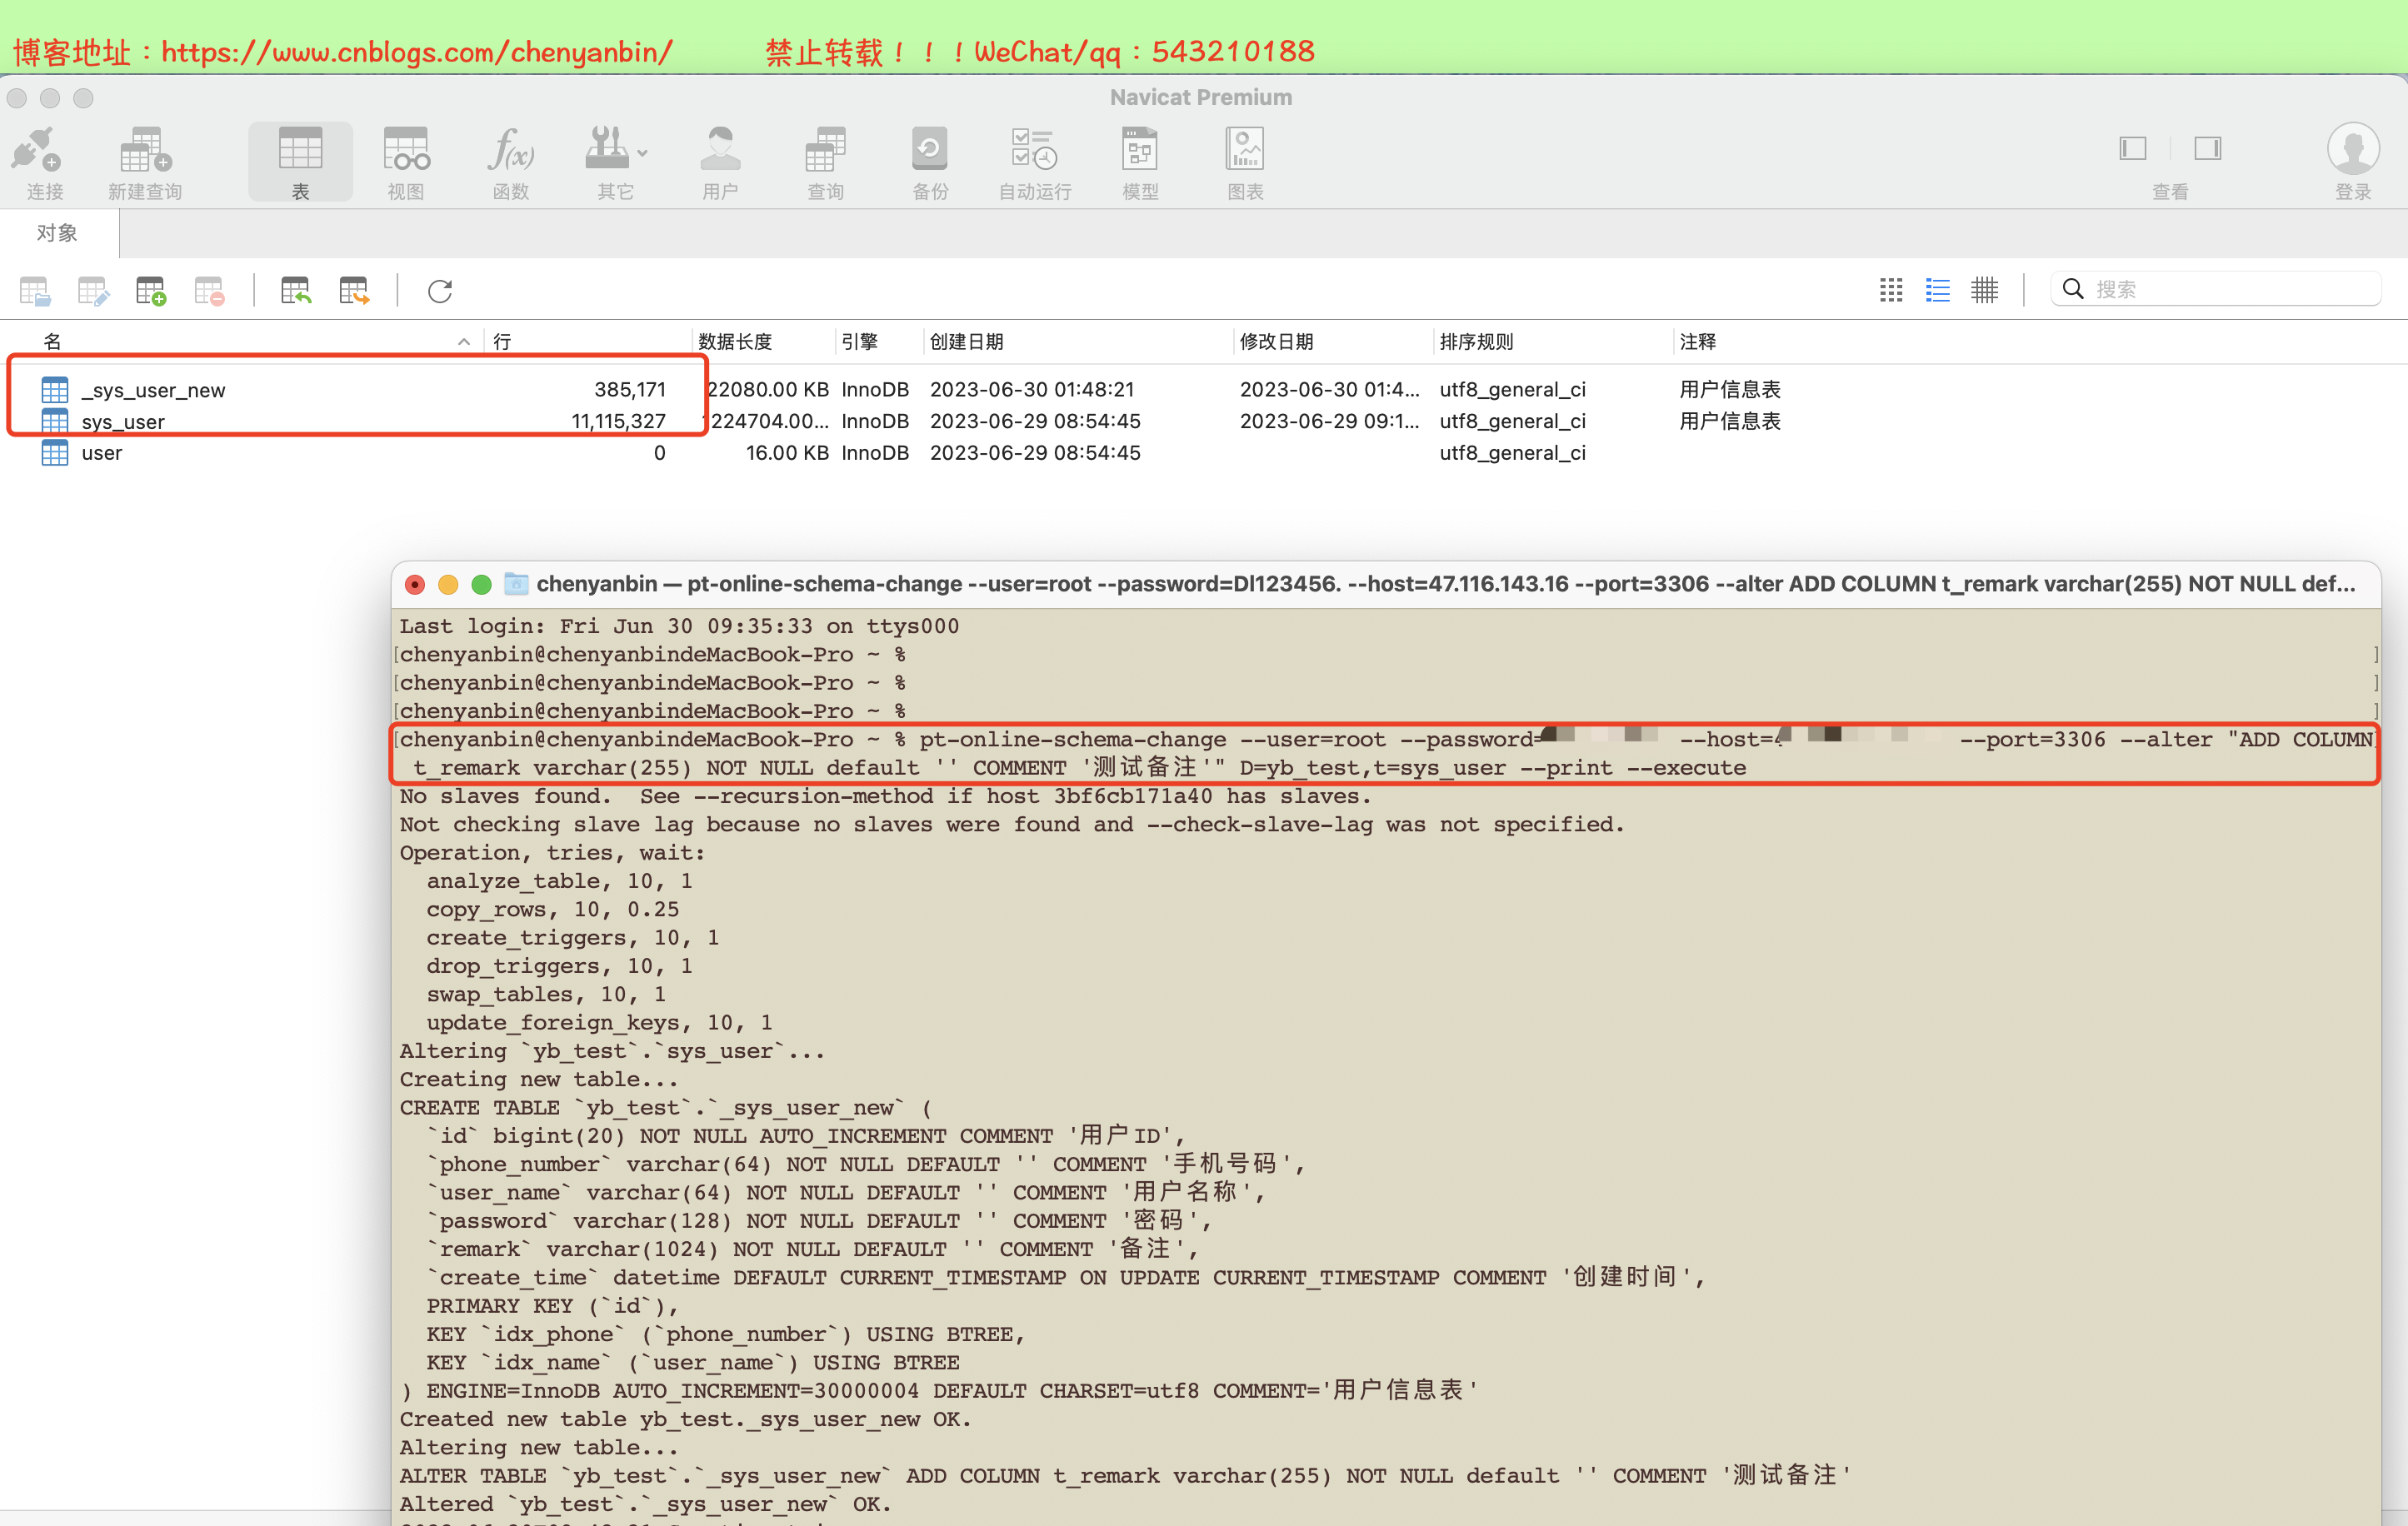This screenshot has height=1526, width=2408.
Task: Switch to list view mode
Action: [x=1938, y=290]
